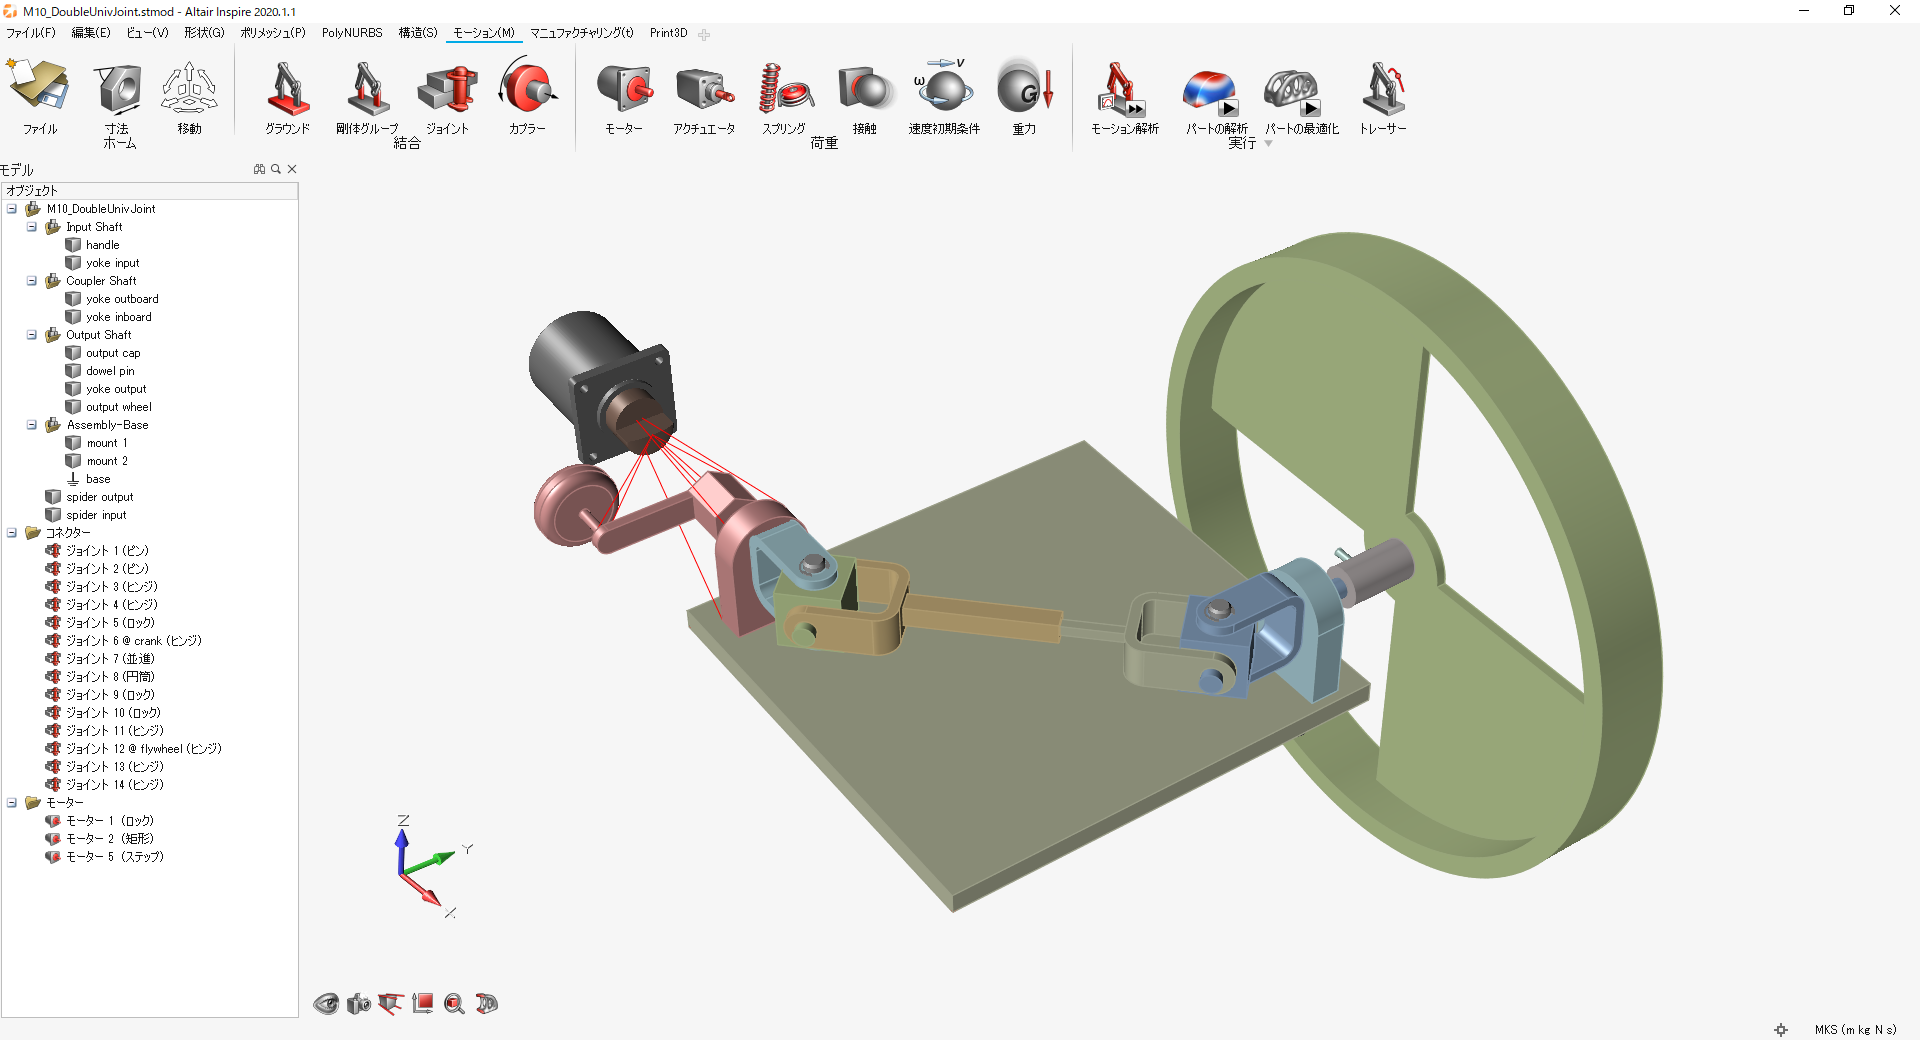Collapse the Input Shaft assembly node
This screenshot has width=1920, height=1040.
coord(32,227)
